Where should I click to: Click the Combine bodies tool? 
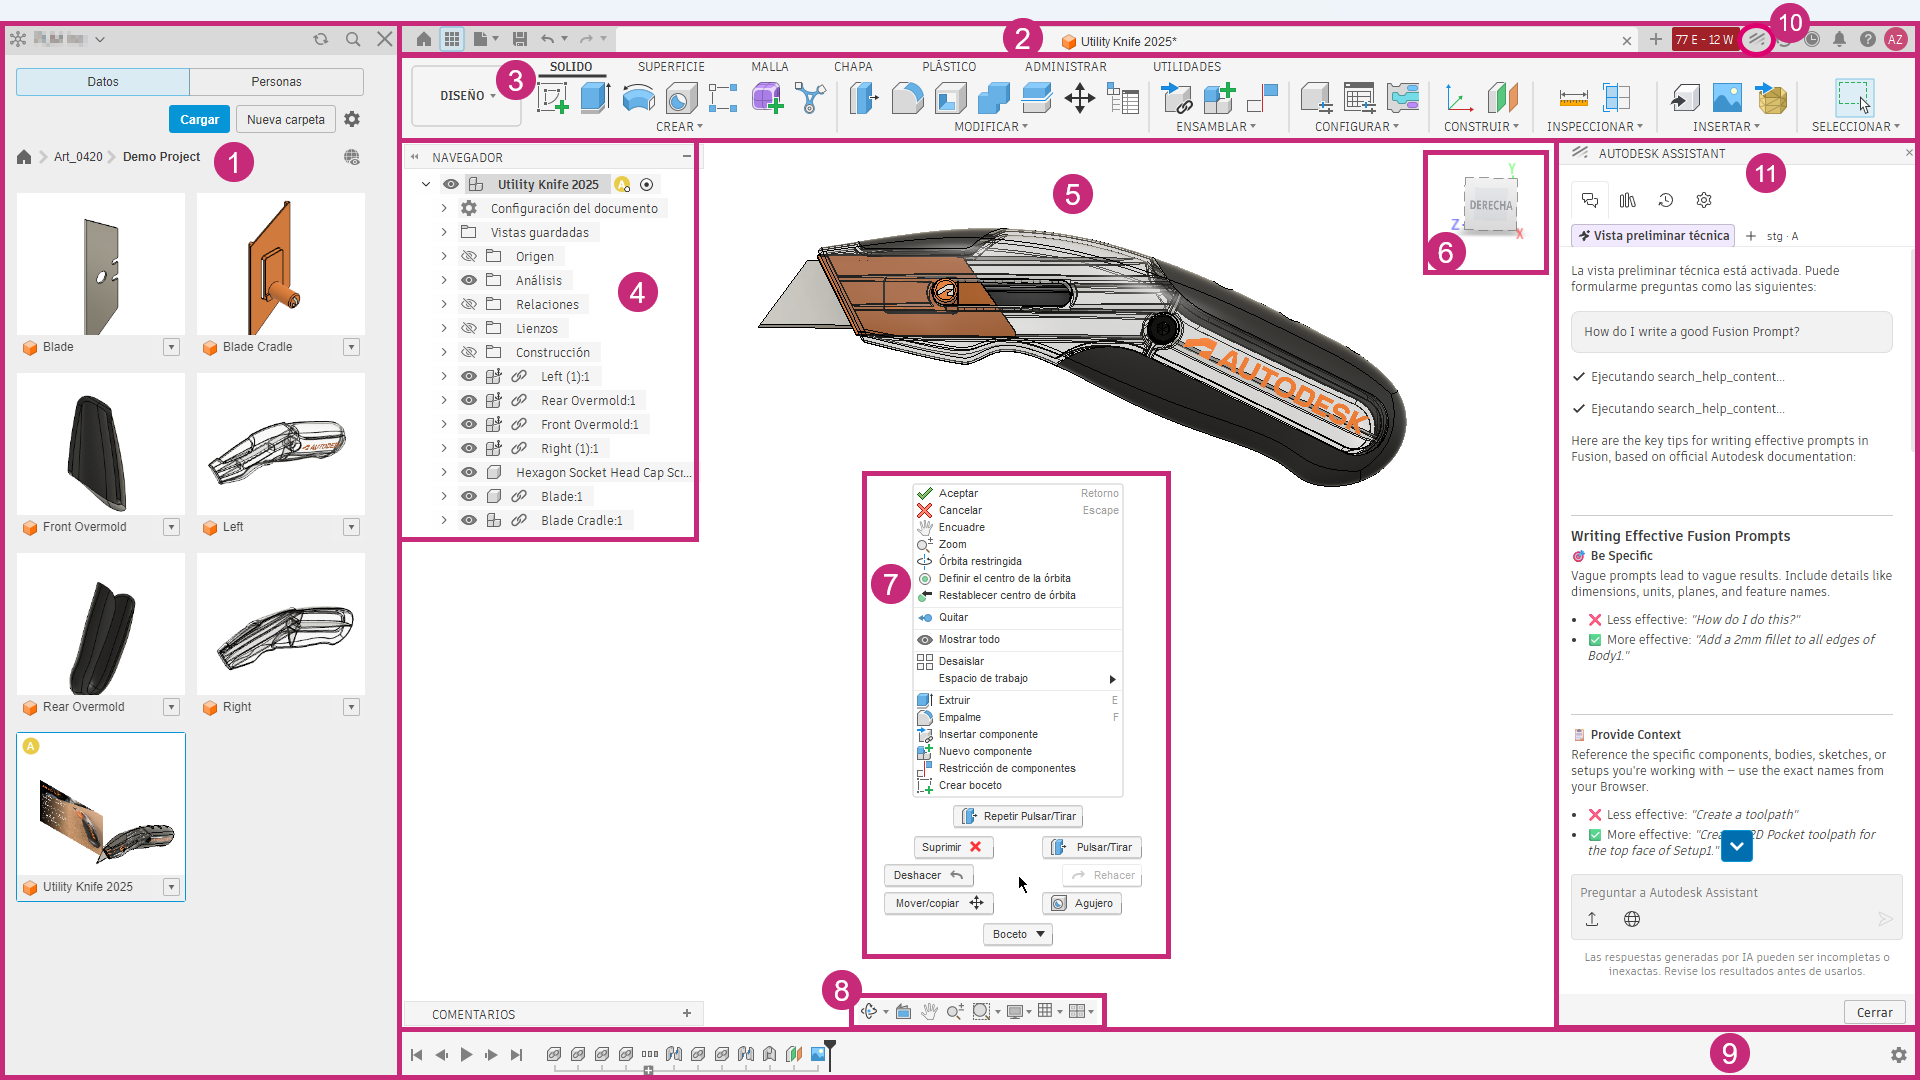click(994, 98)
